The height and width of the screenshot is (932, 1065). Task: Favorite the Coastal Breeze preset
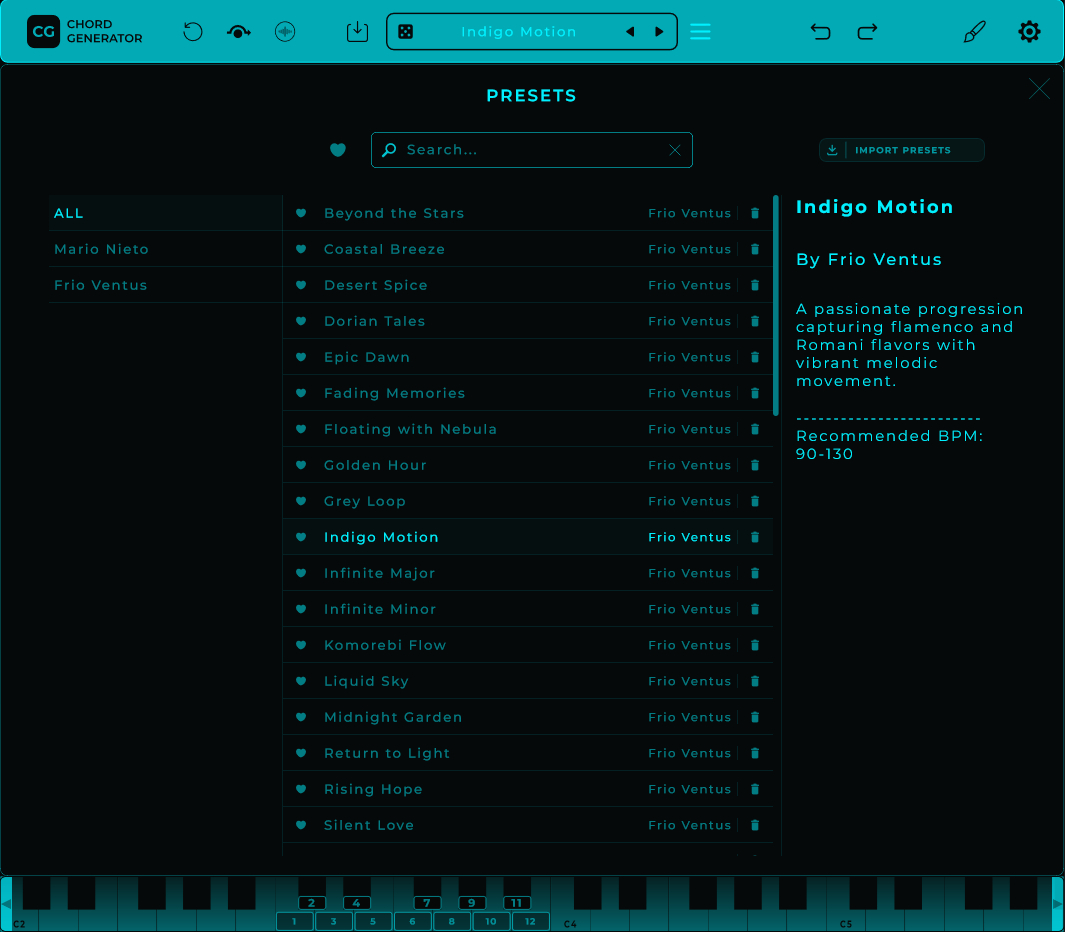[x=301, y=249]
